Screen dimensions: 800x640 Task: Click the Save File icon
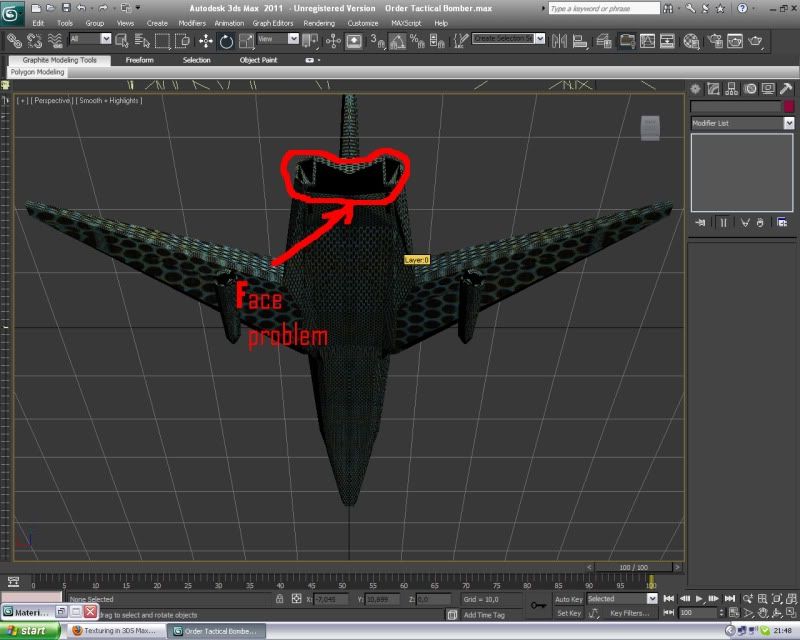tap(66, 8)
